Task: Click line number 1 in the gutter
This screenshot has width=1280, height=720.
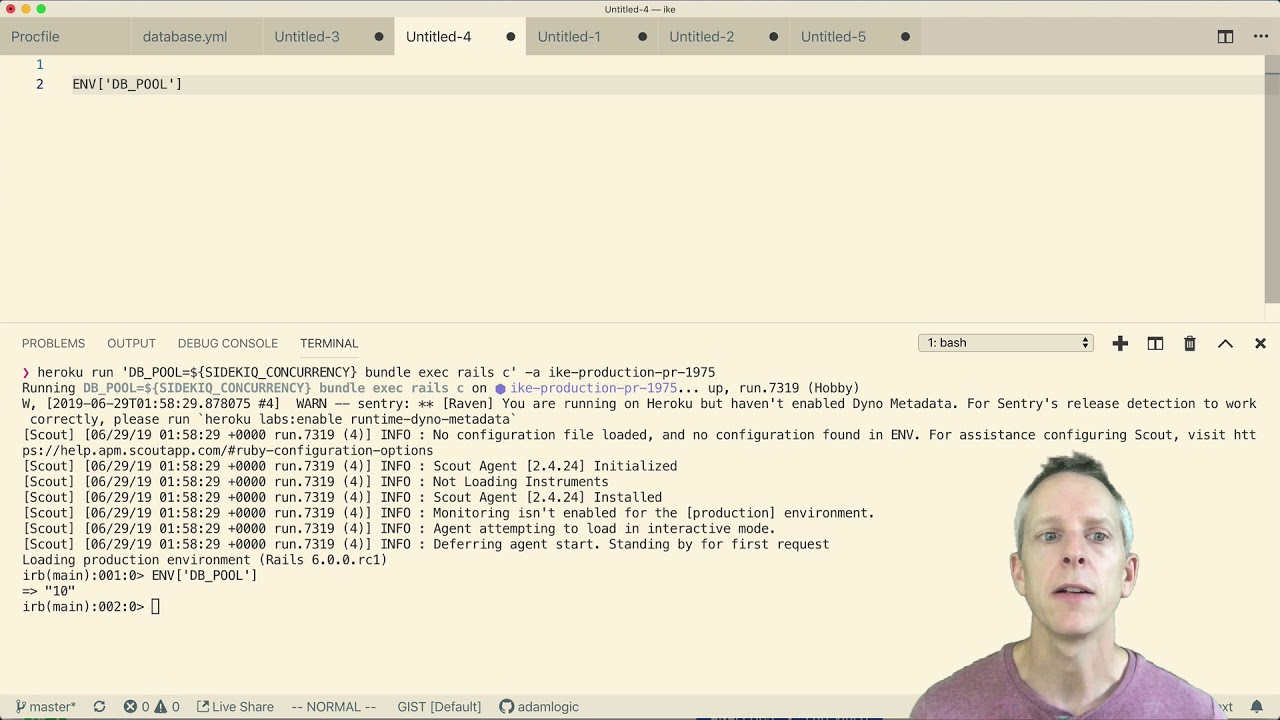Action: 40,64
